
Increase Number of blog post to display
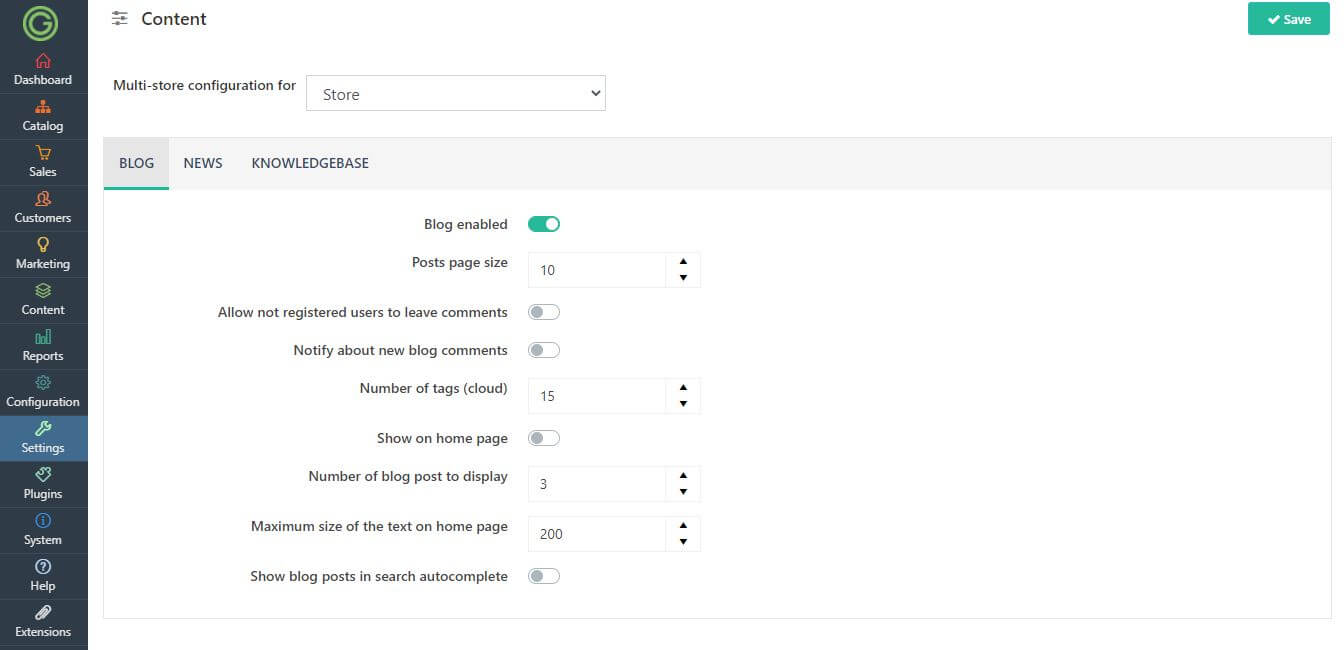pyautogui.click(x=683, y=476)
